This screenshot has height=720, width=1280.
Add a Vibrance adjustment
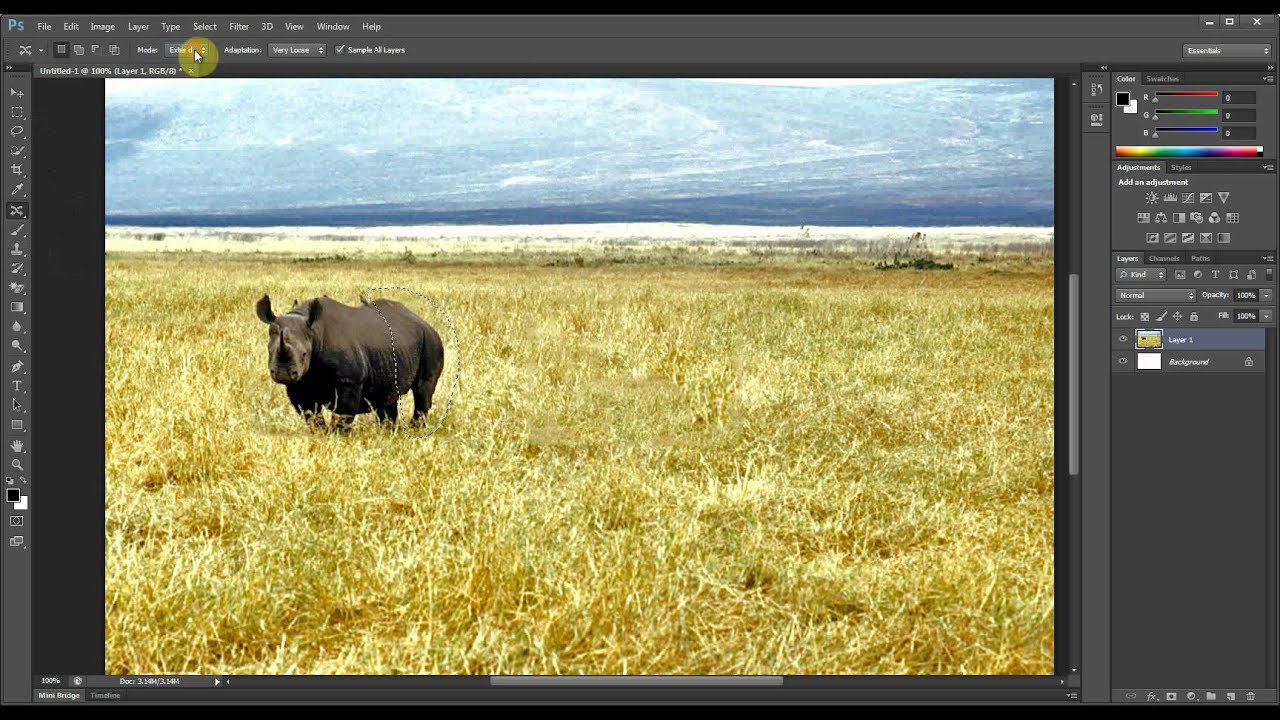[x=1223, y=198]
